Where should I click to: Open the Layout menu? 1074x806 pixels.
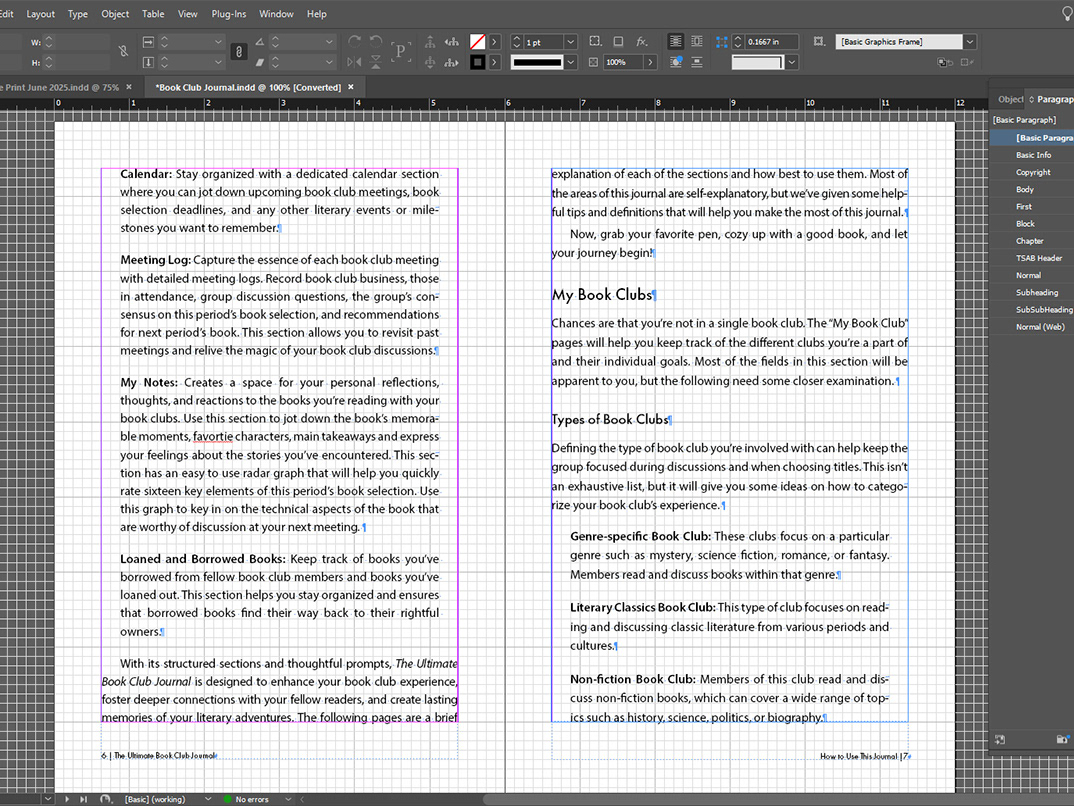pyautogui.click(x=40, y=14)
